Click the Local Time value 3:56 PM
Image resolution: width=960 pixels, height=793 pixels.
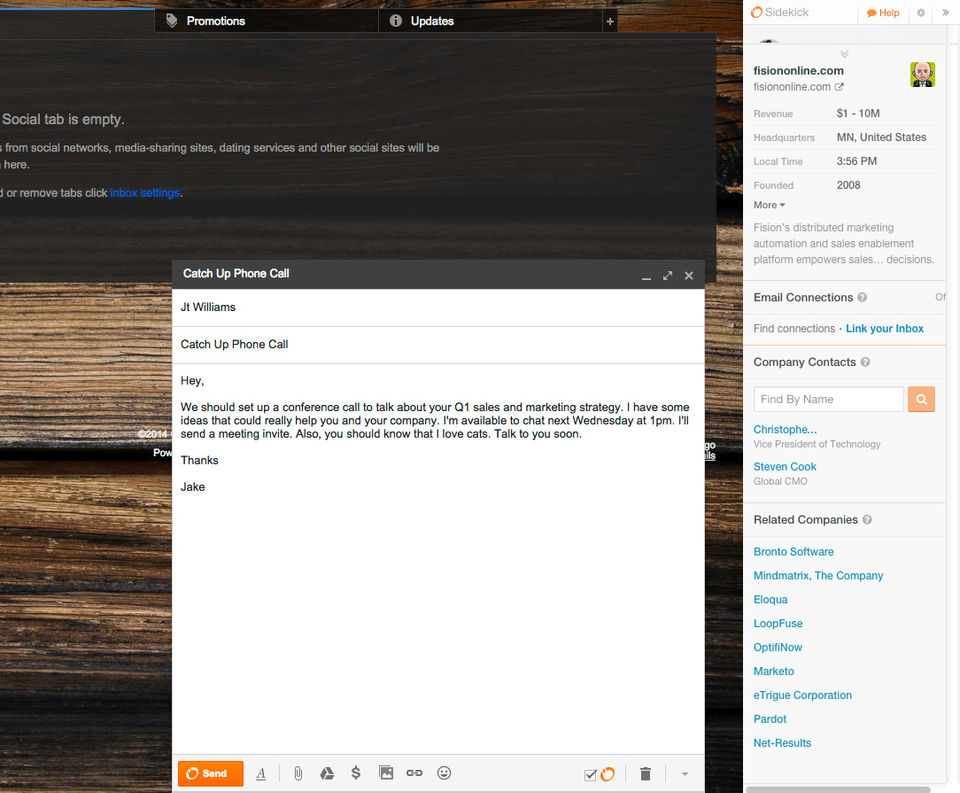click(x=857, y=161)
